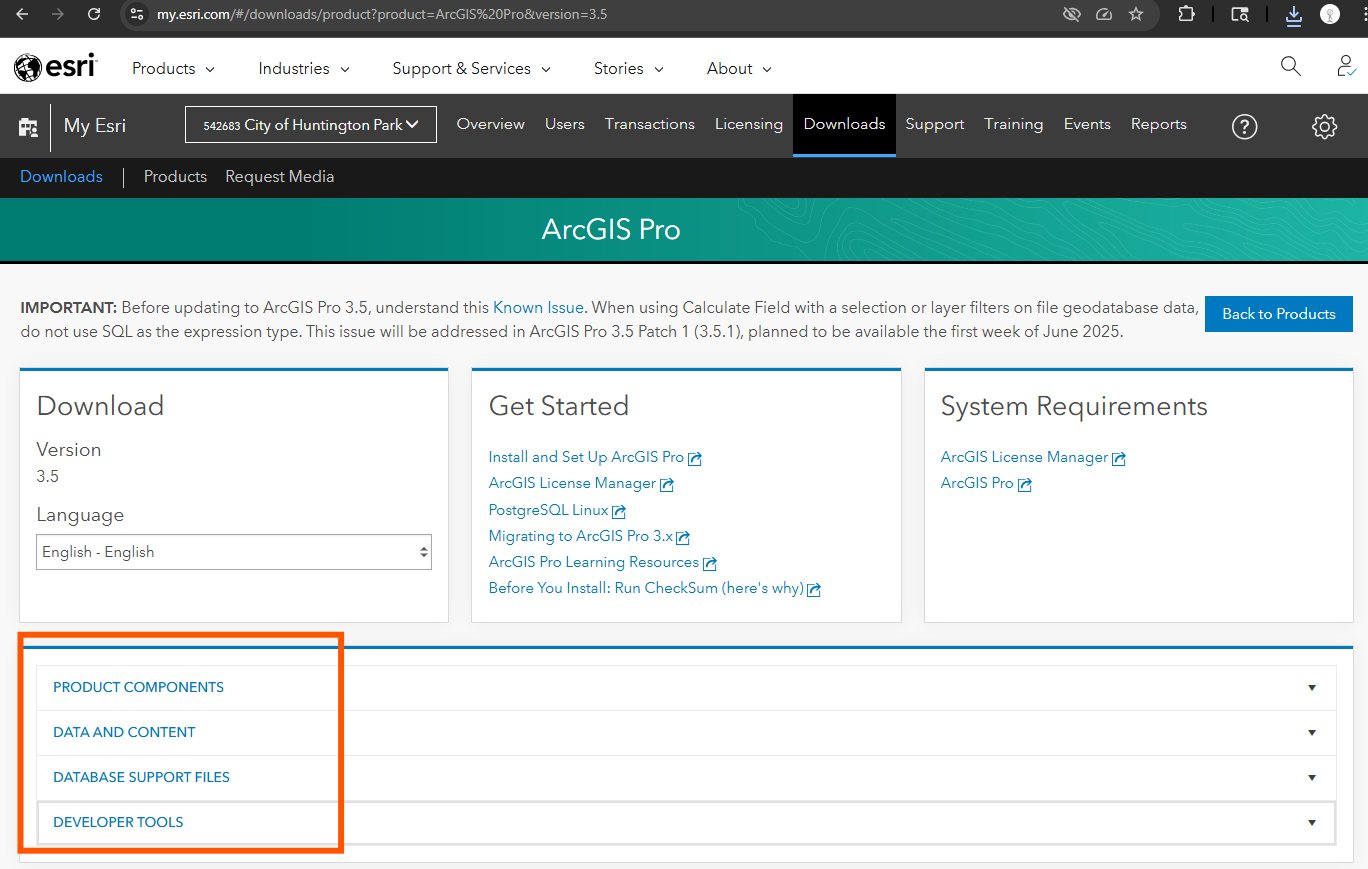Viewport: 1368px width, 869px height.
Task: Select Products sub-navigation item
Action: pyautogui.click(x=175, y=176)
